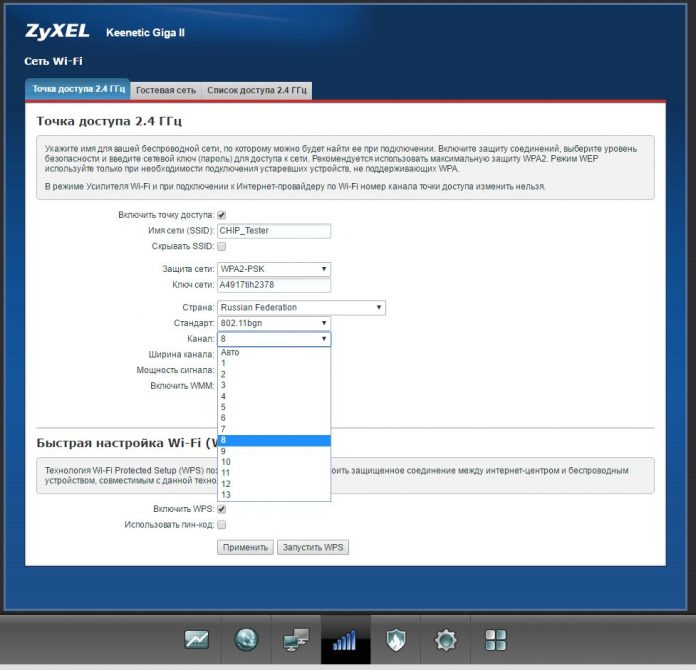Open the Internet globe icon

(246, 639)
